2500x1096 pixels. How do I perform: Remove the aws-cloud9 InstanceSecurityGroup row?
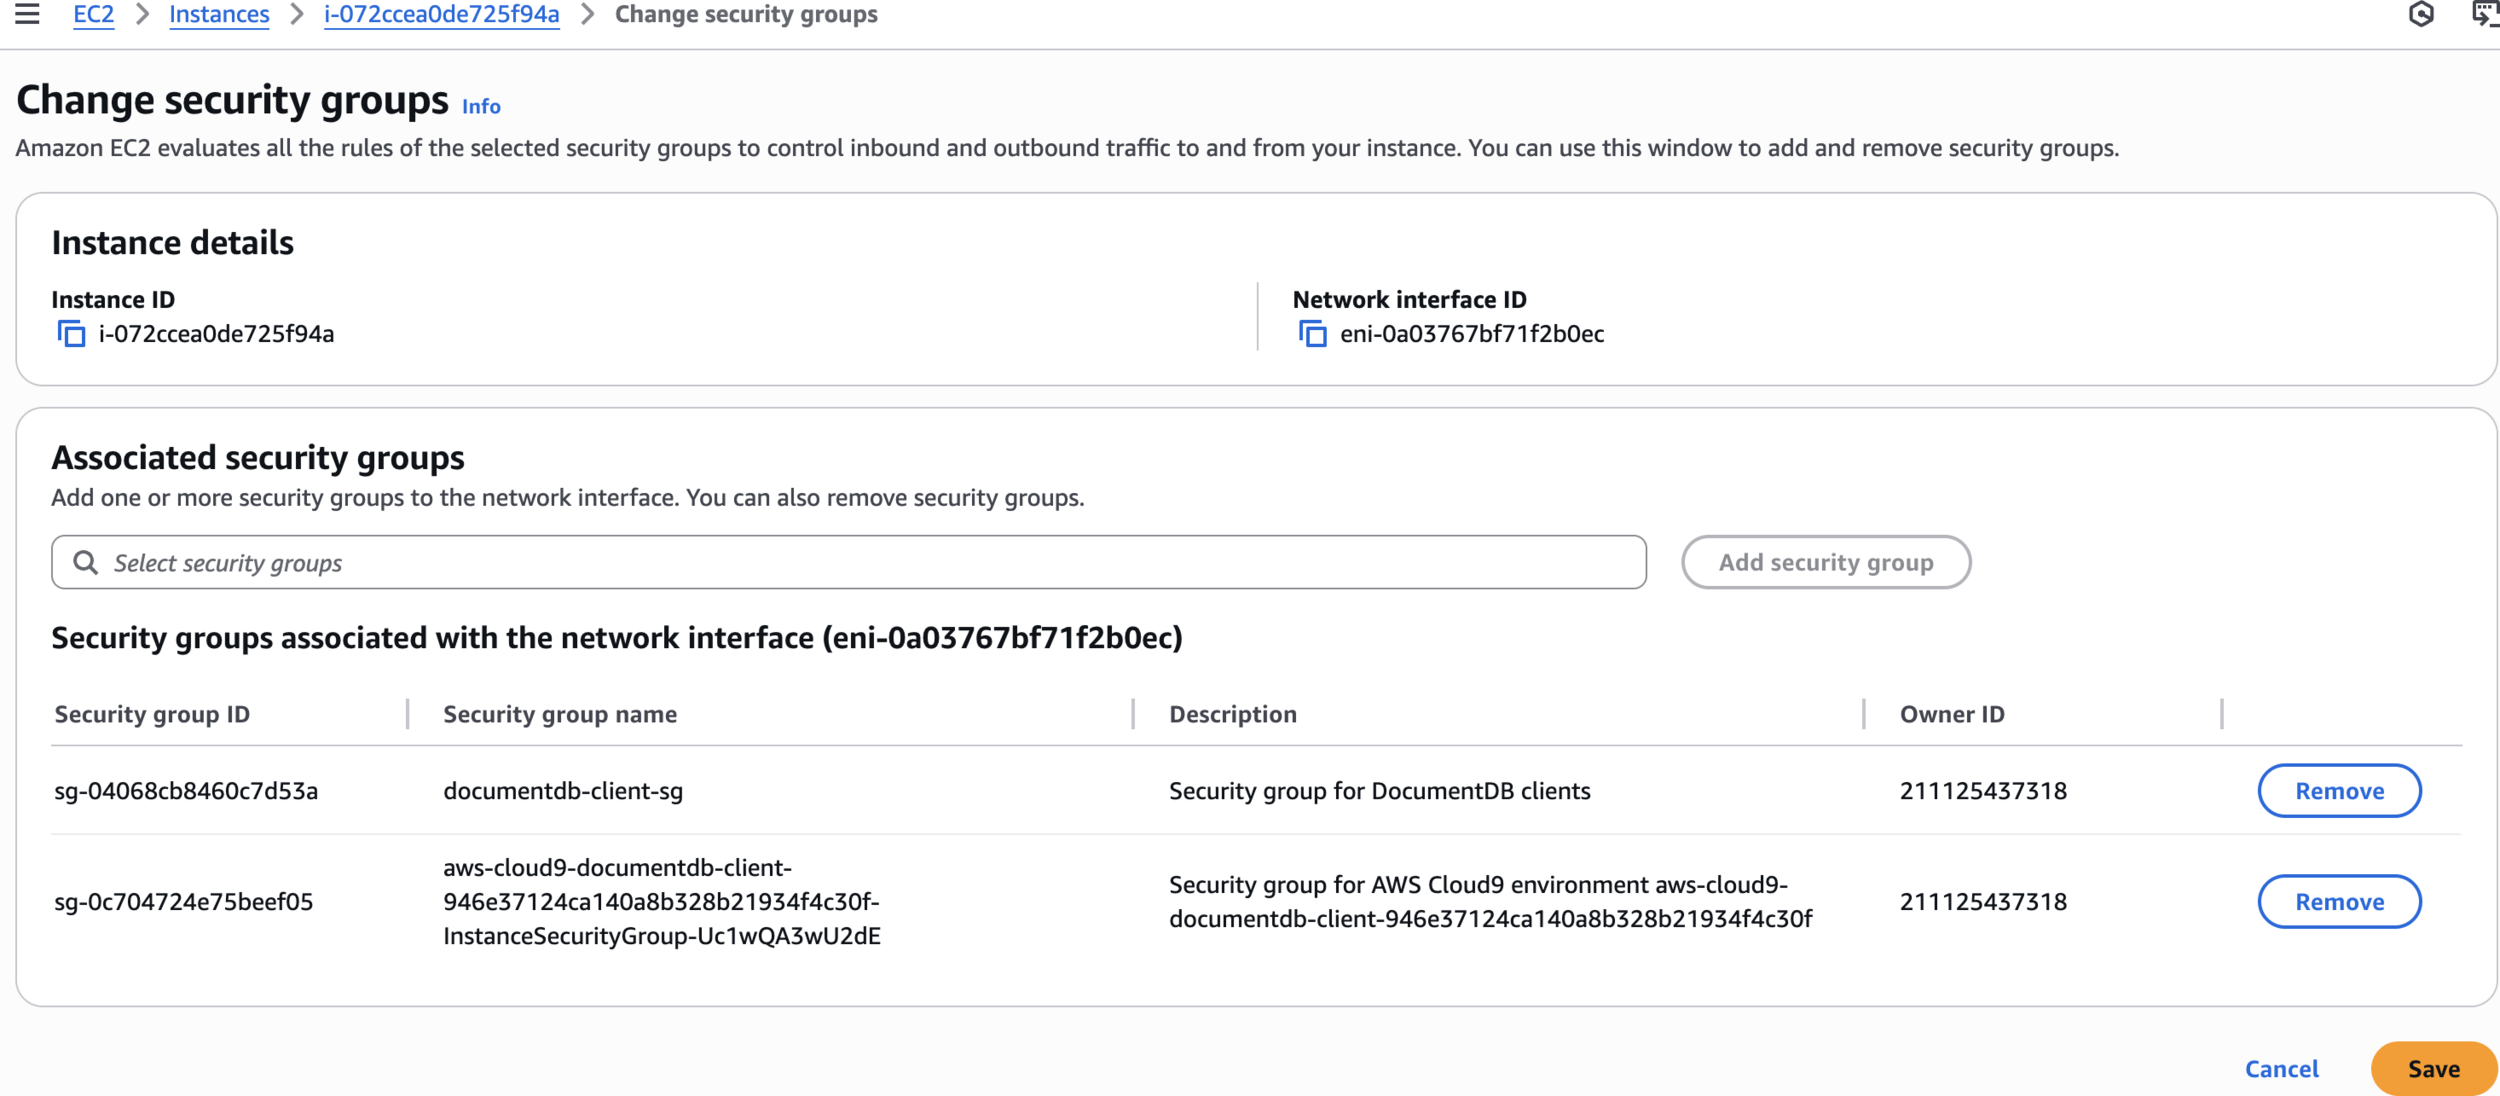pos(2338,902)
